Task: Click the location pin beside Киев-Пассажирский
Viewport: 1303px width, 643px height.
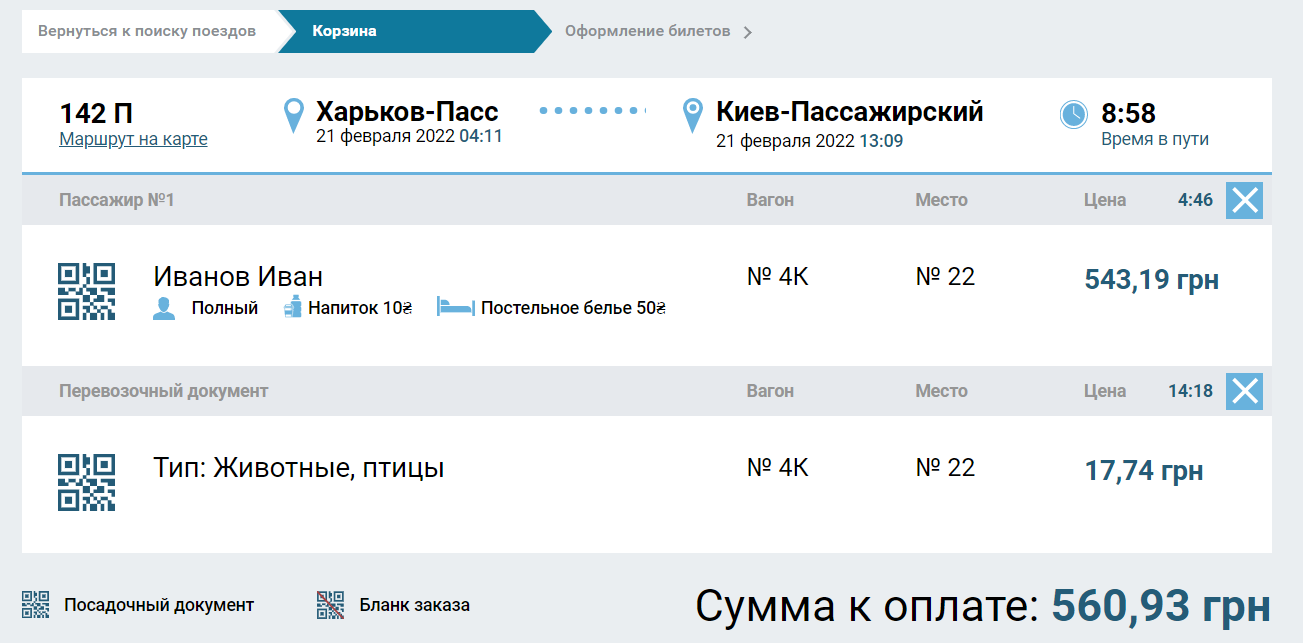Action: 692,113
